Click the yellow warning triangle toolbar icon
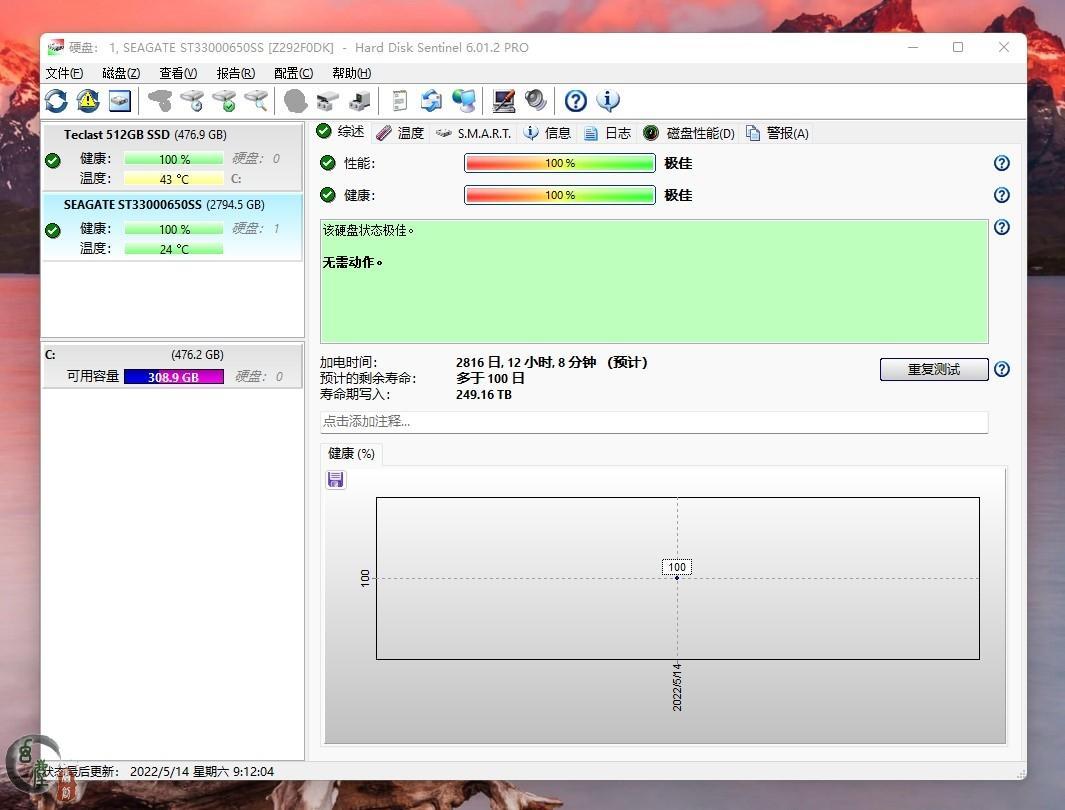This screenshot has width=1065, height=810. coord(88,100)
